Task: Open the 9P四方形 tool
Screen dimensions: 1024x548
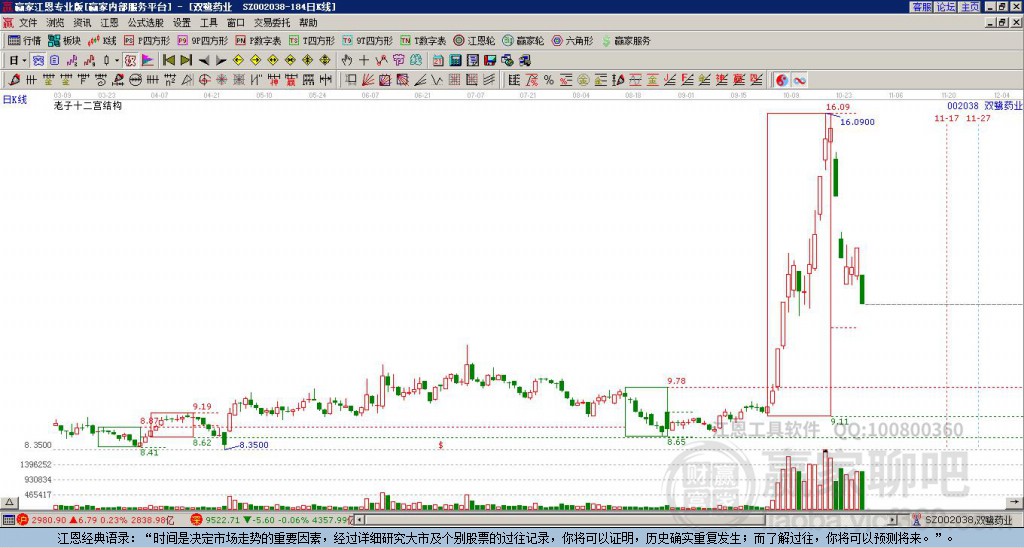Action: coord(203,40)
